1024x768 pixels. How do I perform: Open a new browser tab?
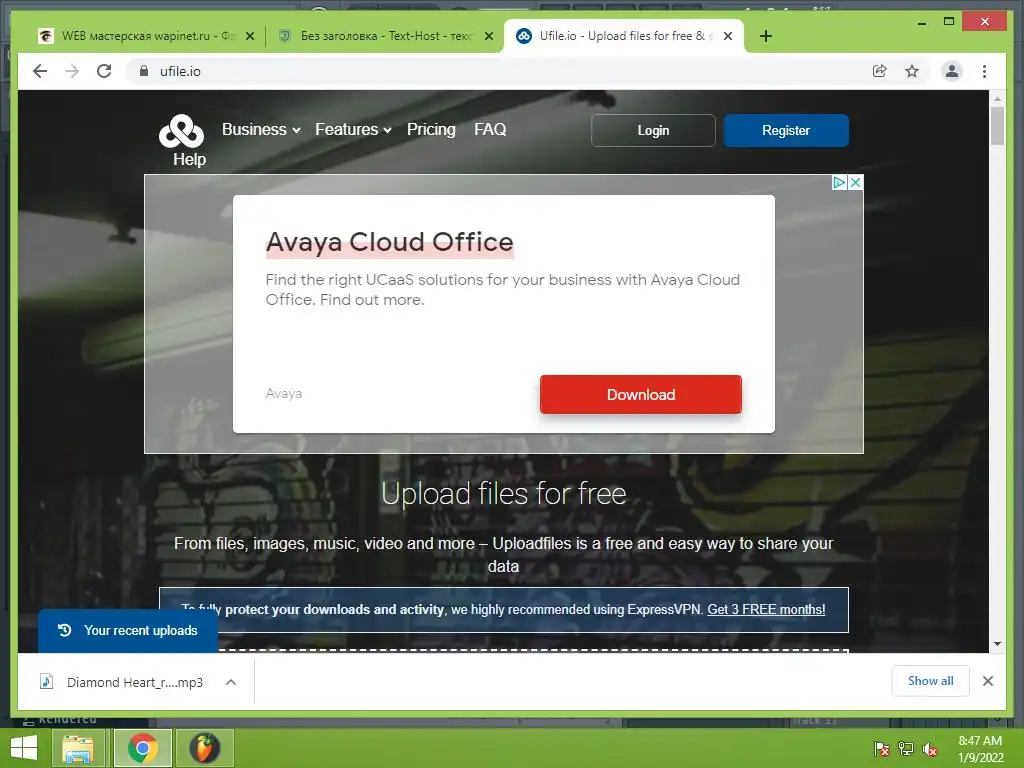765,36
